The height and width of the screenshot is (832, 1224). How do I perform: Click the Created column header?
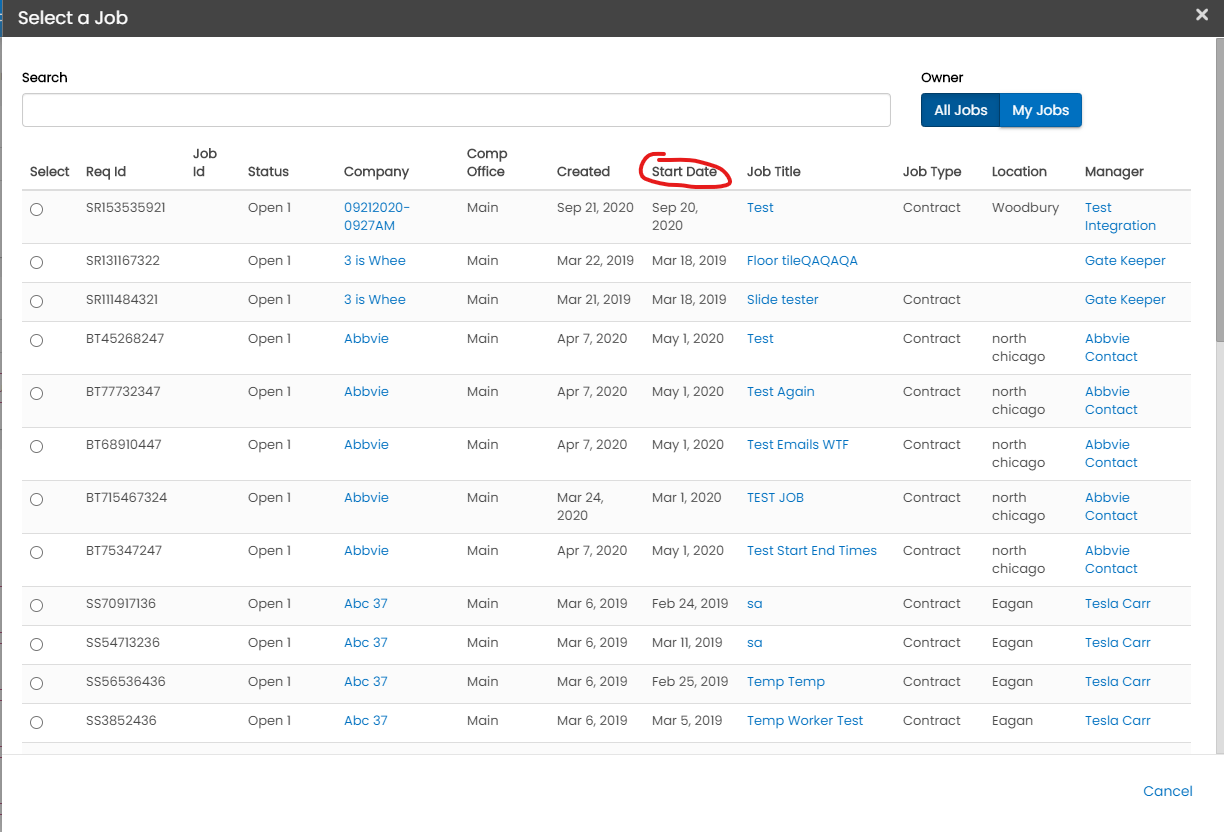[583, 171]
